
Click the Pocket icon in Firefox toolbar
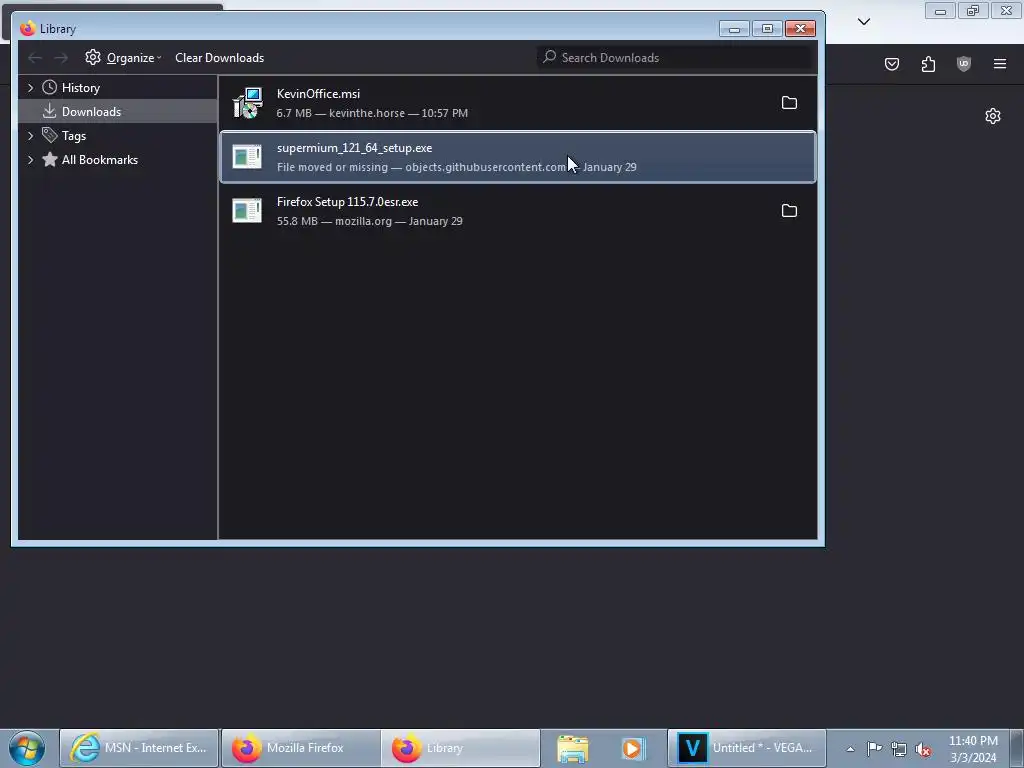click(x=891, y=64)
